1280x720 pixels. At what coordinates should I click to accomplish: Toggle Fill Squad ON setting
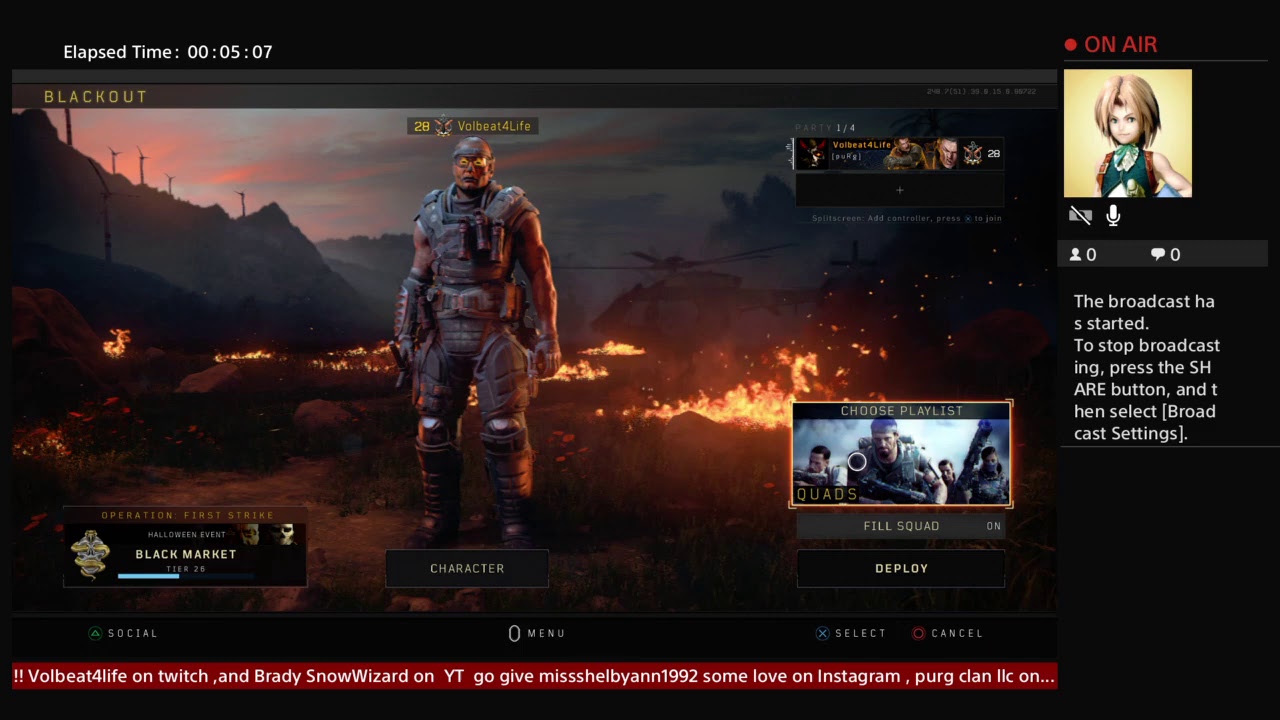tap(901, 526)
